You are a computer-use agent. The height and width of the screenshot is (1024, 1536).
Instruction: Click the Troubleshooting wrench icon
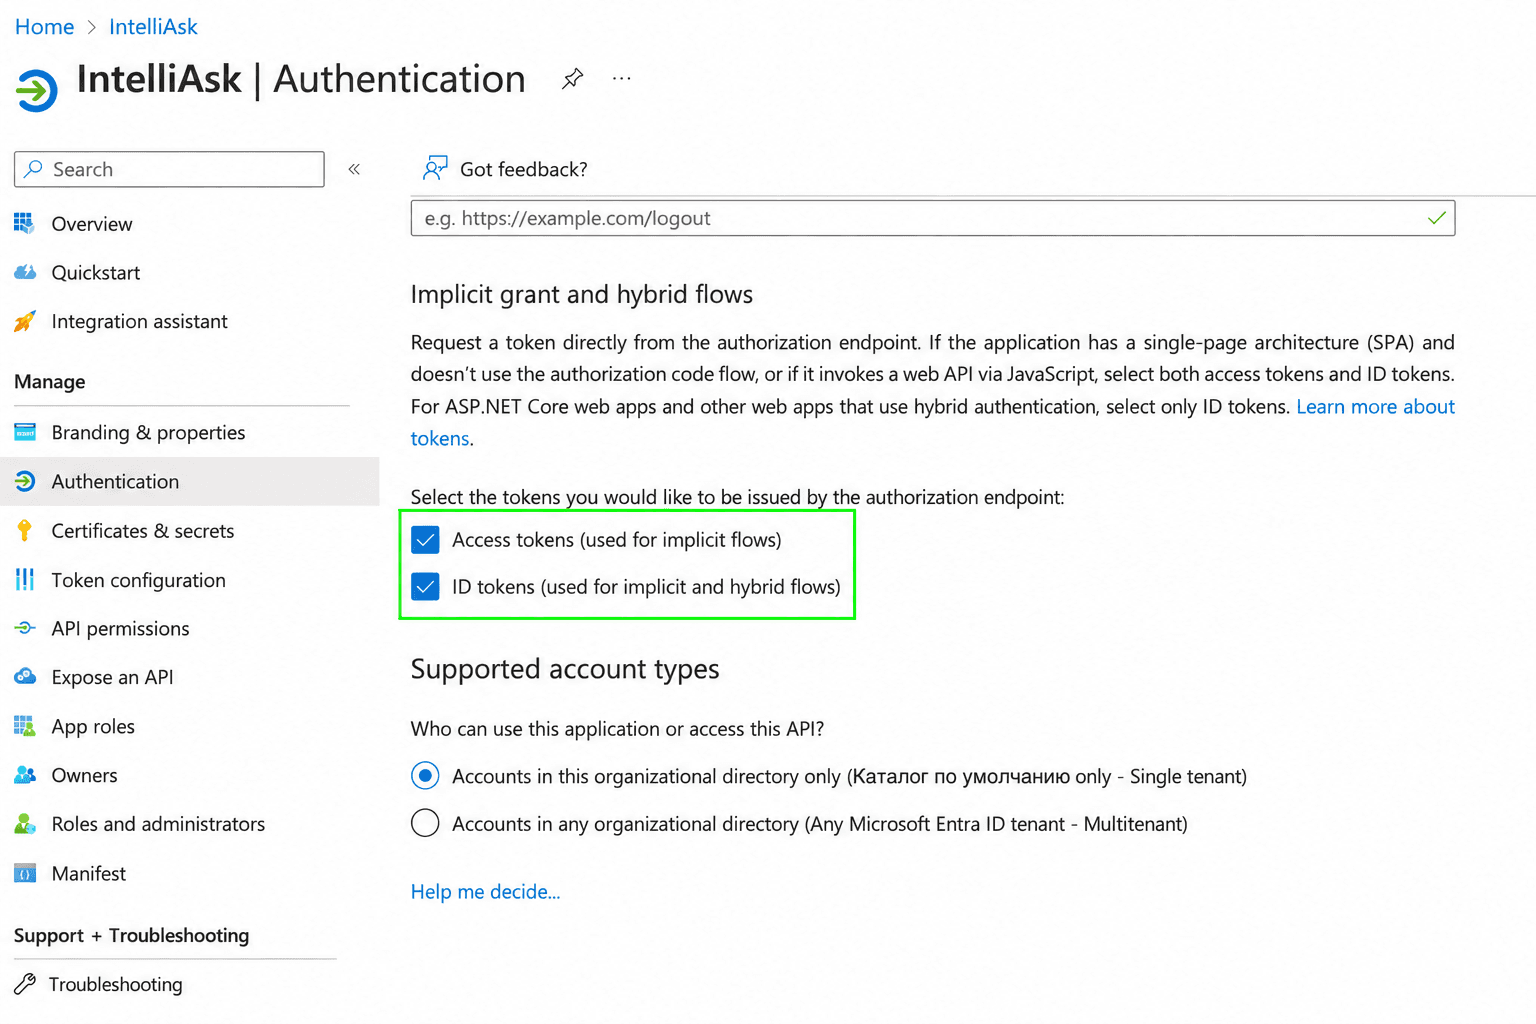pyautogui.click(x=25, y=984)
